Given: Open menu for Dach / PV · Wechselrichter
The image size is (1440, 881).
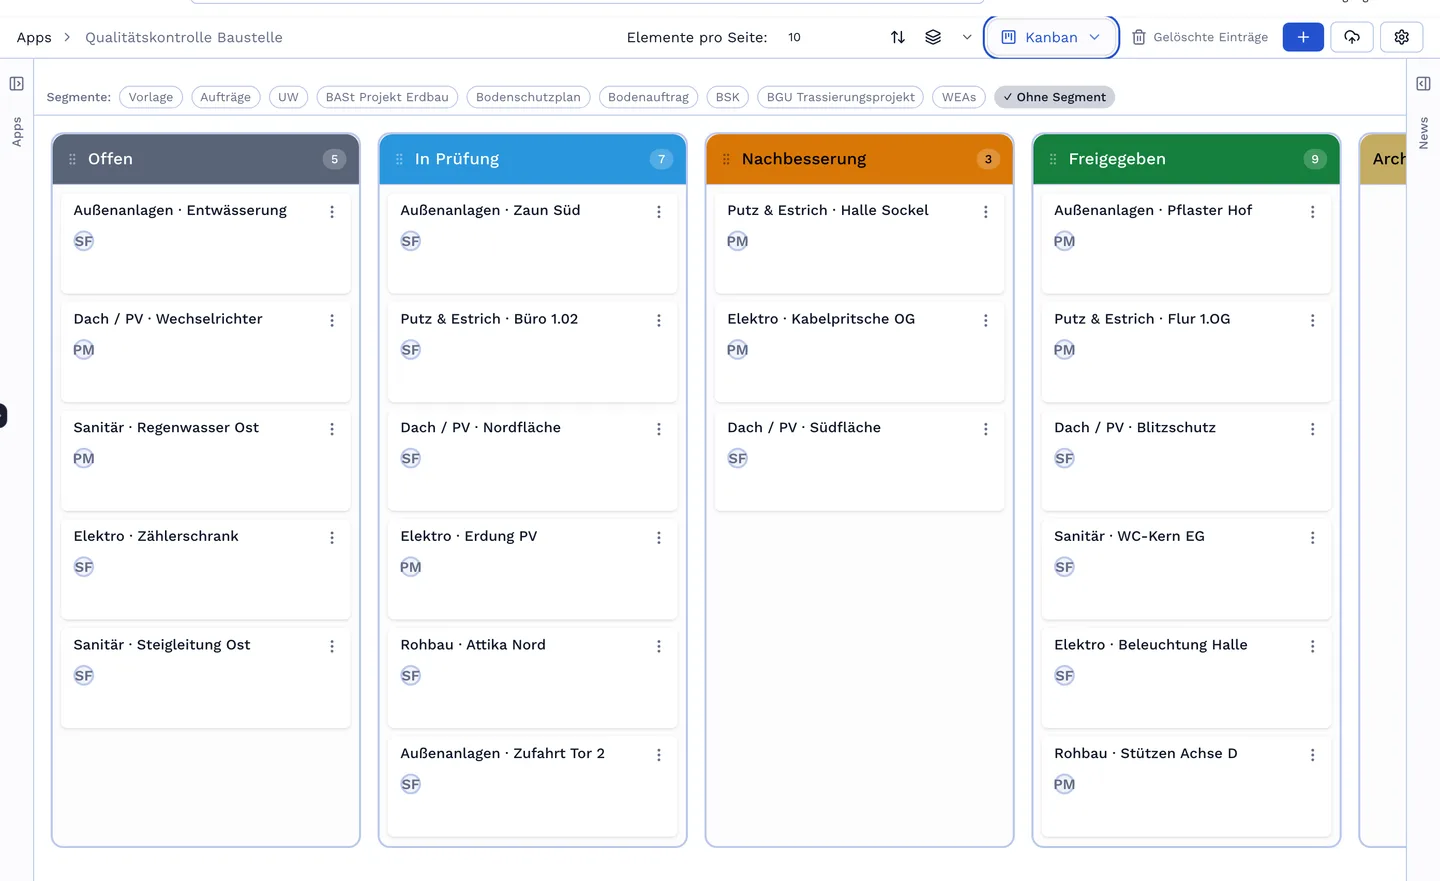Looking at the screenshot, I should click(x=332, y=321).
